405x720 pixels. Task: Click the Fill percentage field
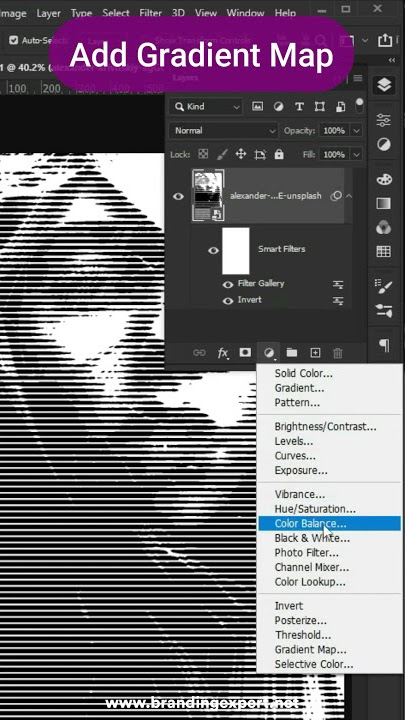coord(334,155)
